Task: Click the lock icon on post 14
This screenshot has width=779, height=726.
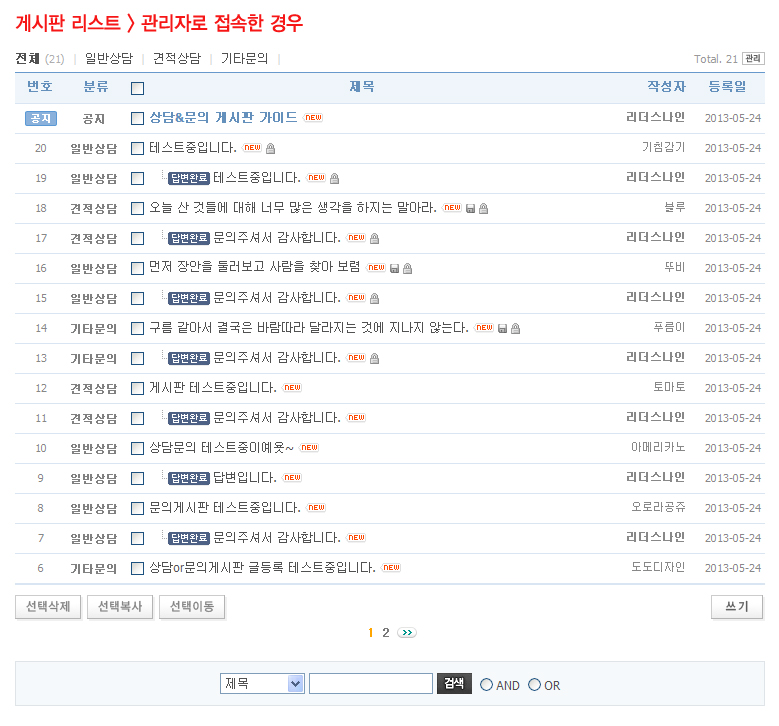Action: coord(515,328)
